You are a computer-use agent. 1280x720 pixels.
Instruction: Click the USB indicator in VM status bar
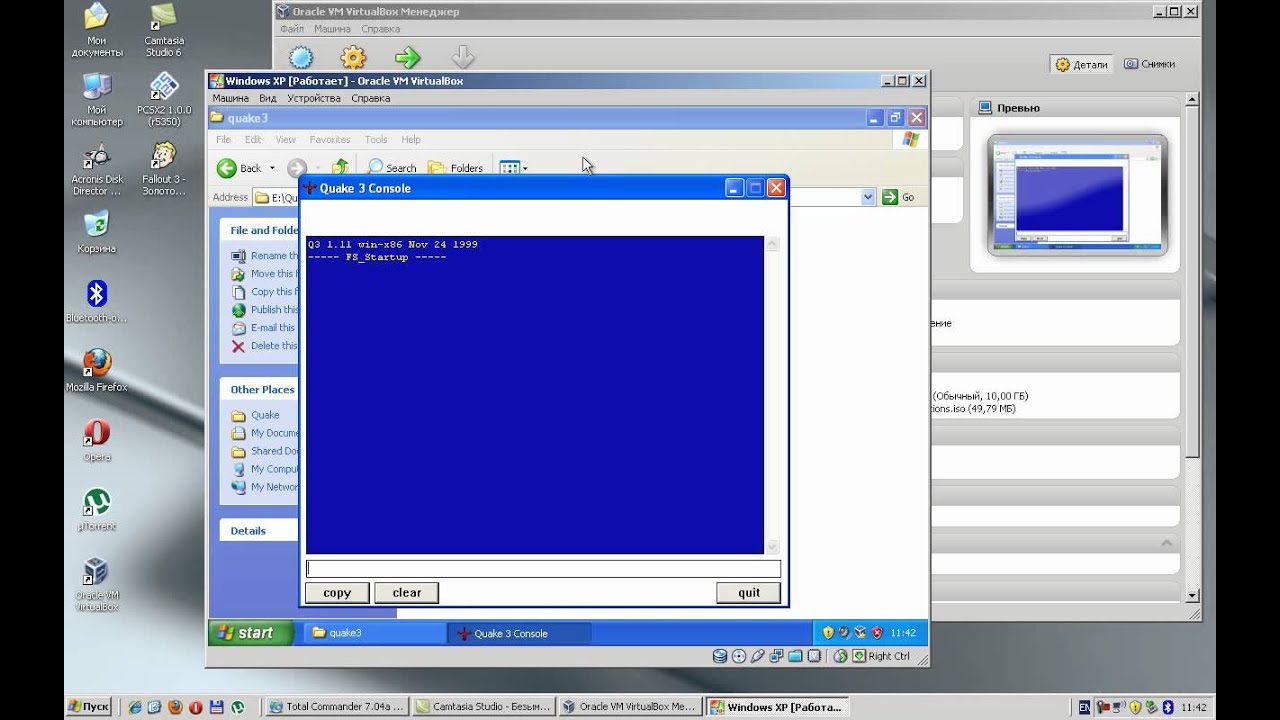(x=757, y=656)
